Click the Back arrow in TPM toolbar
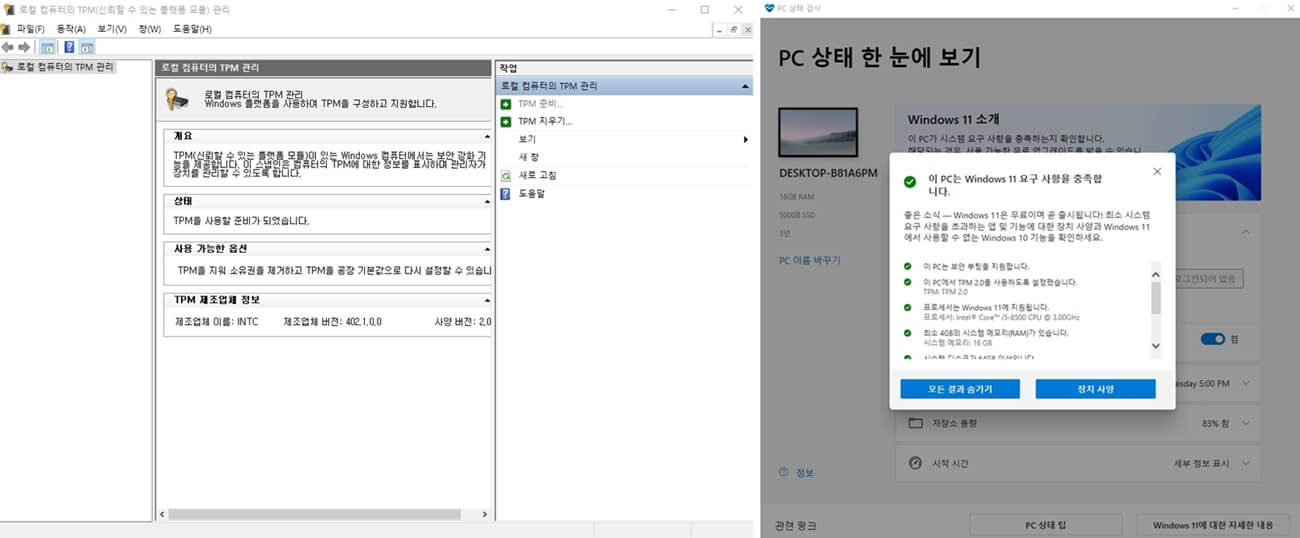 coord(8,47)
